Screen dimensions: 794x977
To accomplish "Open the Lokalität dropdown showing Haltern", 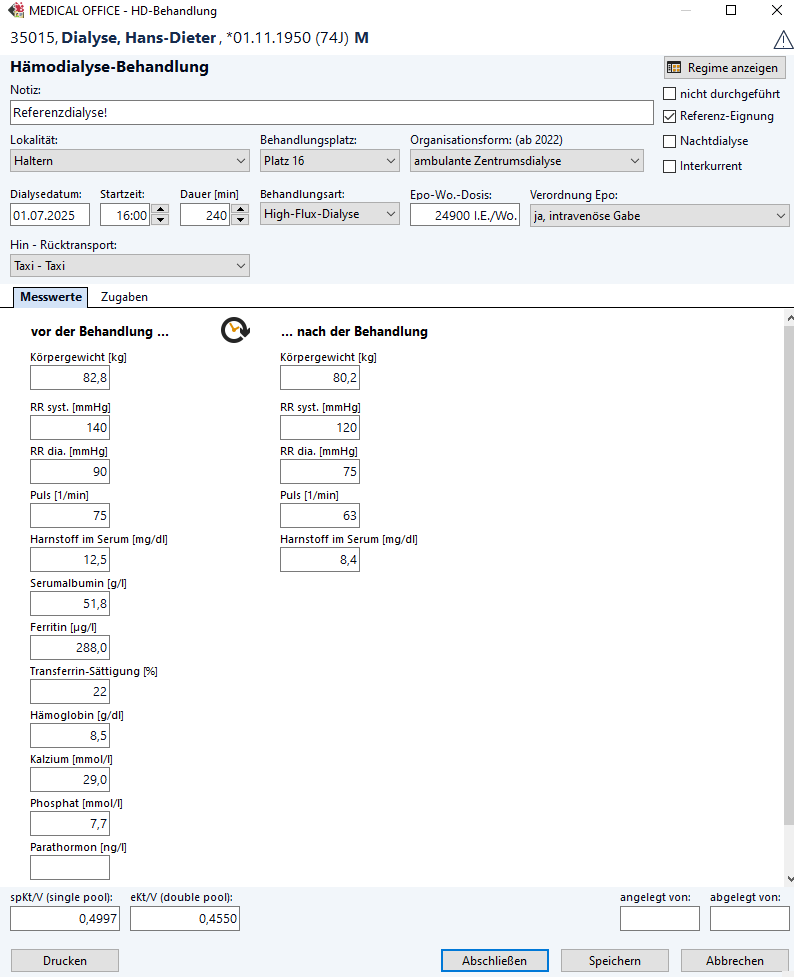I will click(x=130, y=161).
